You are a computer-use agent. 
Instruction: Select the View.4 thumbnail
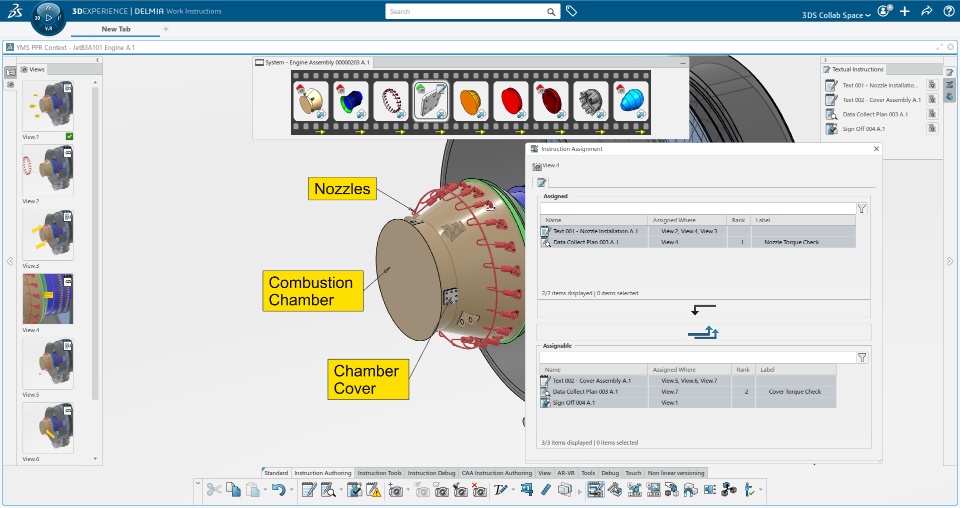click(48, 299)
